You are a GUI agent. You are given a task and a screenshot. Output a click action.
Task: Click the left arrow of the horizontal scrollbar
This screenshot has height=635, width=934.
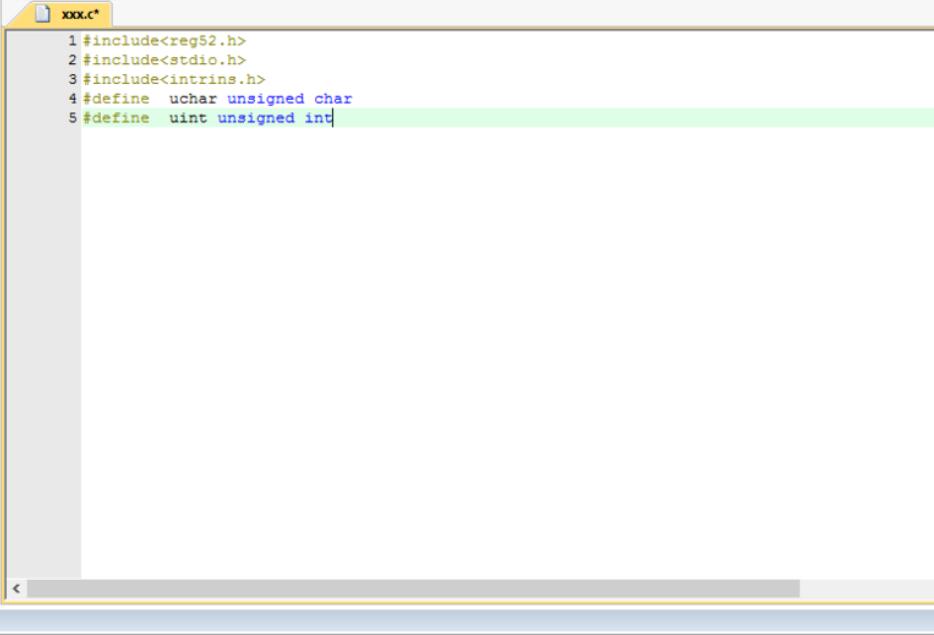click(x=15, y=589)
